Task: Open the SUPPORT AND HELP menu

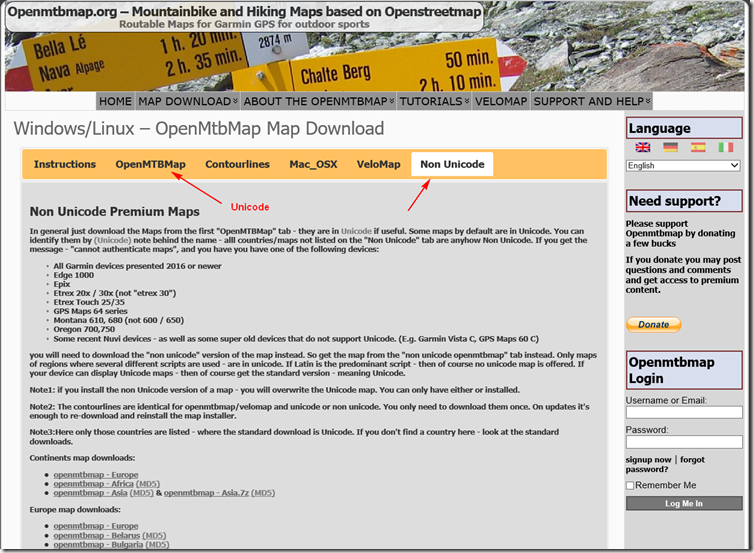Action: click(x=591, y=101)
